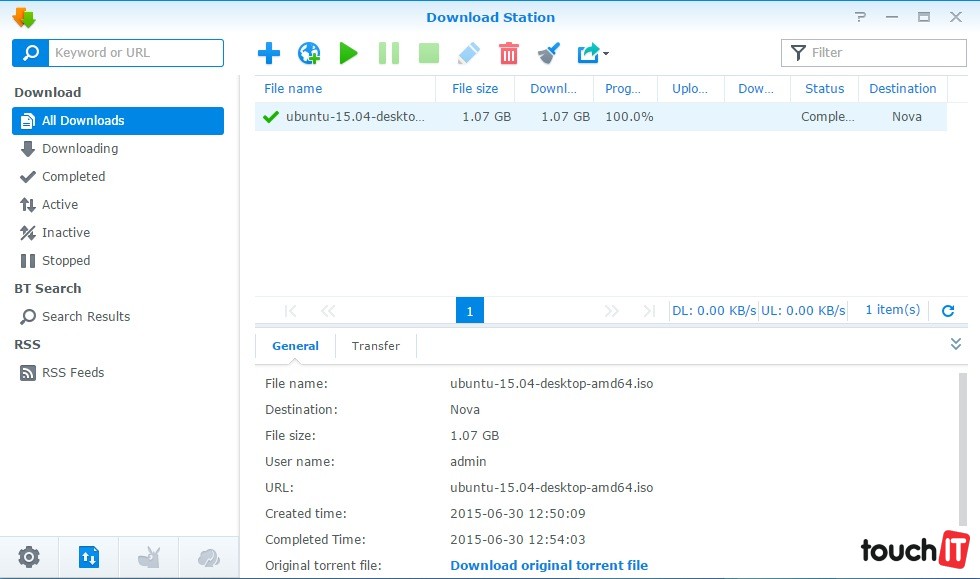Click Download original torrent file link
This screenshot has height=579, width=980.
click(549, 565)
